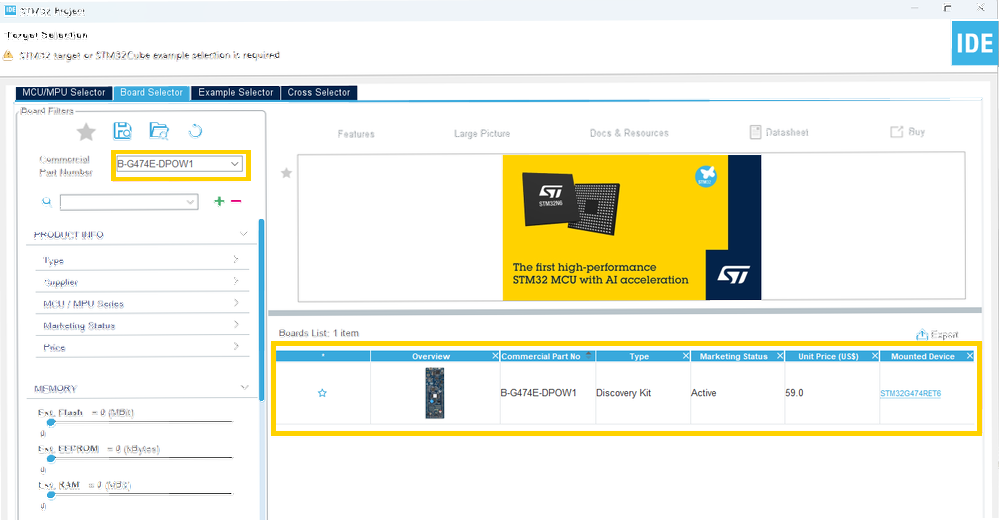Click the Export button label
This screenshot has height=520, width=999.
(944, 335)
